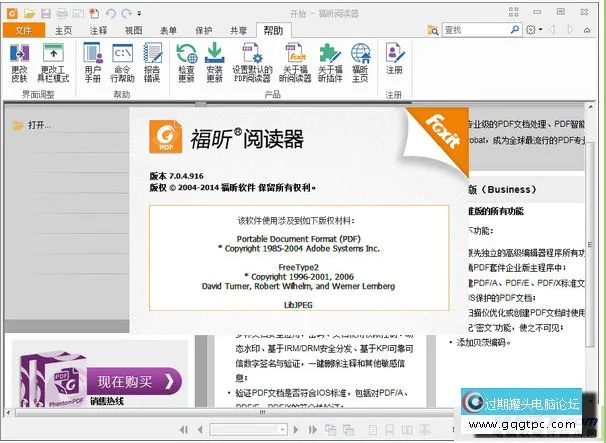Screen dimensions: 606x443
Task: Open 关于福昕阅读器 about reader
Action: click(295, 63)
